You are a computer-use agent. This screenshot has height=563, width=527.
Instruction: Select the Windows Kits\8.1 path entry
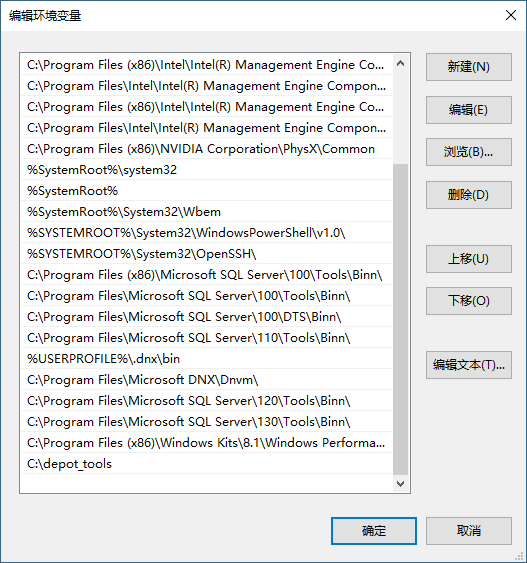pos(206,443)
